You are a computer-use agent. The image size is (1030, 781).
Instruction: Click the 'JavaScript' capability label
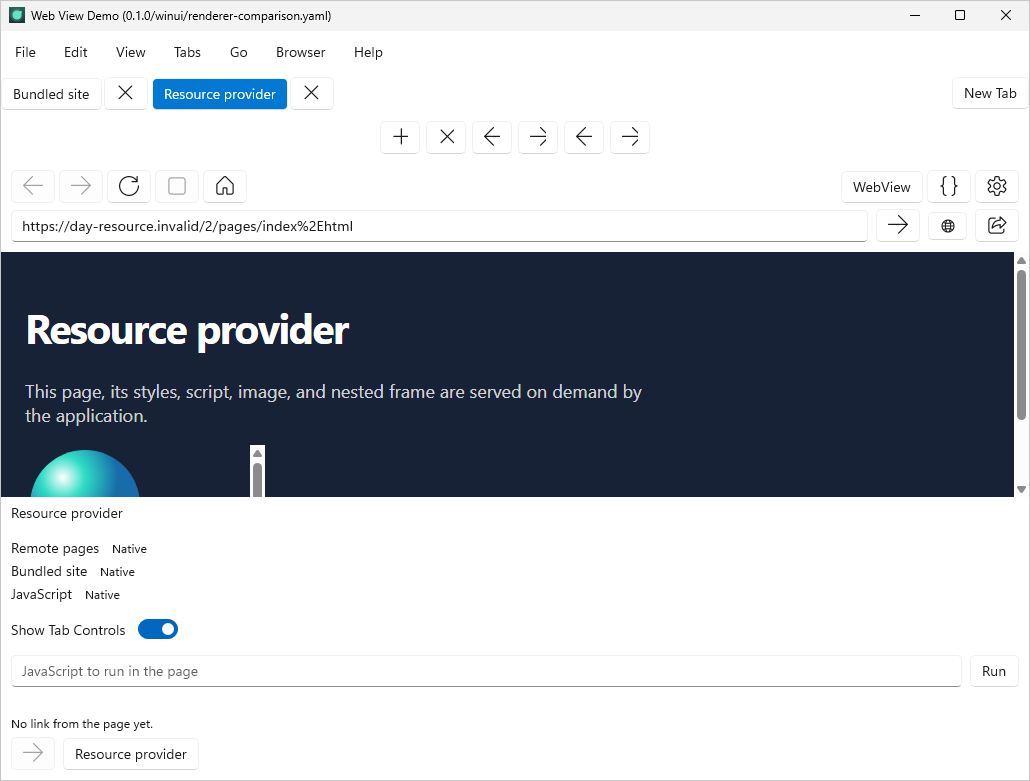coord(41,594)
